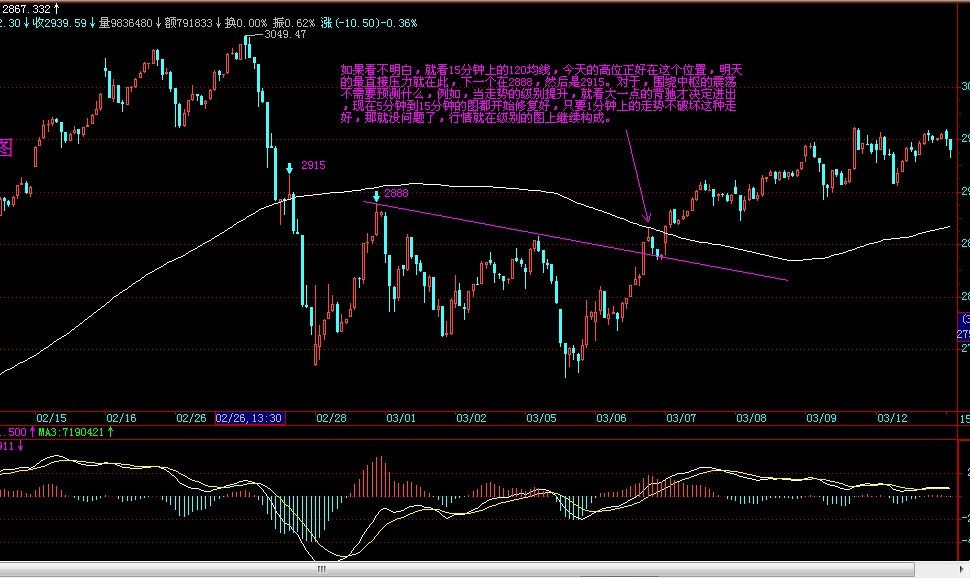Viewport: 970px width, 578px height.
Task: Click the 03/01 date label
Action: [401, 416]
